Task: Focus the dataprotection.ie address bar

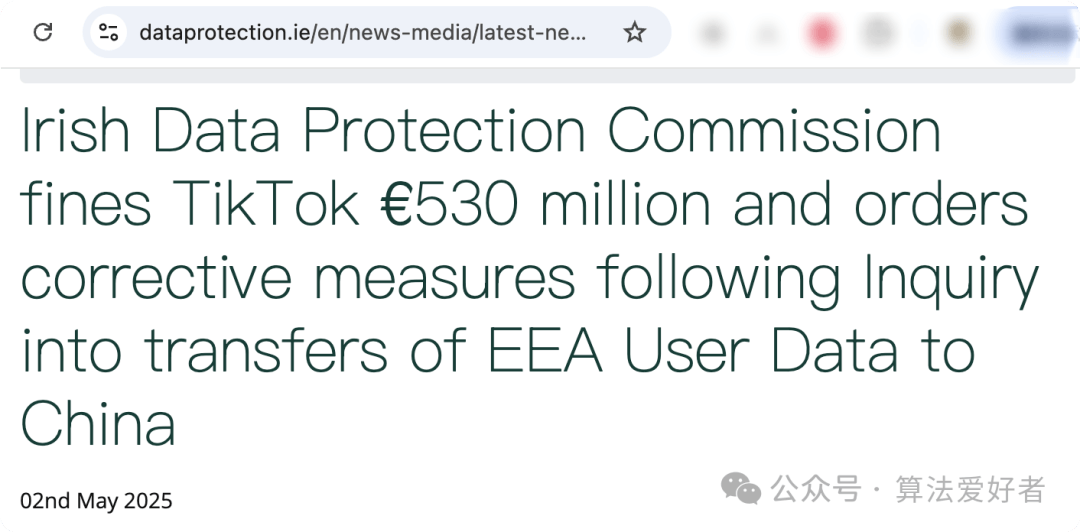Action: coord(363,32)
